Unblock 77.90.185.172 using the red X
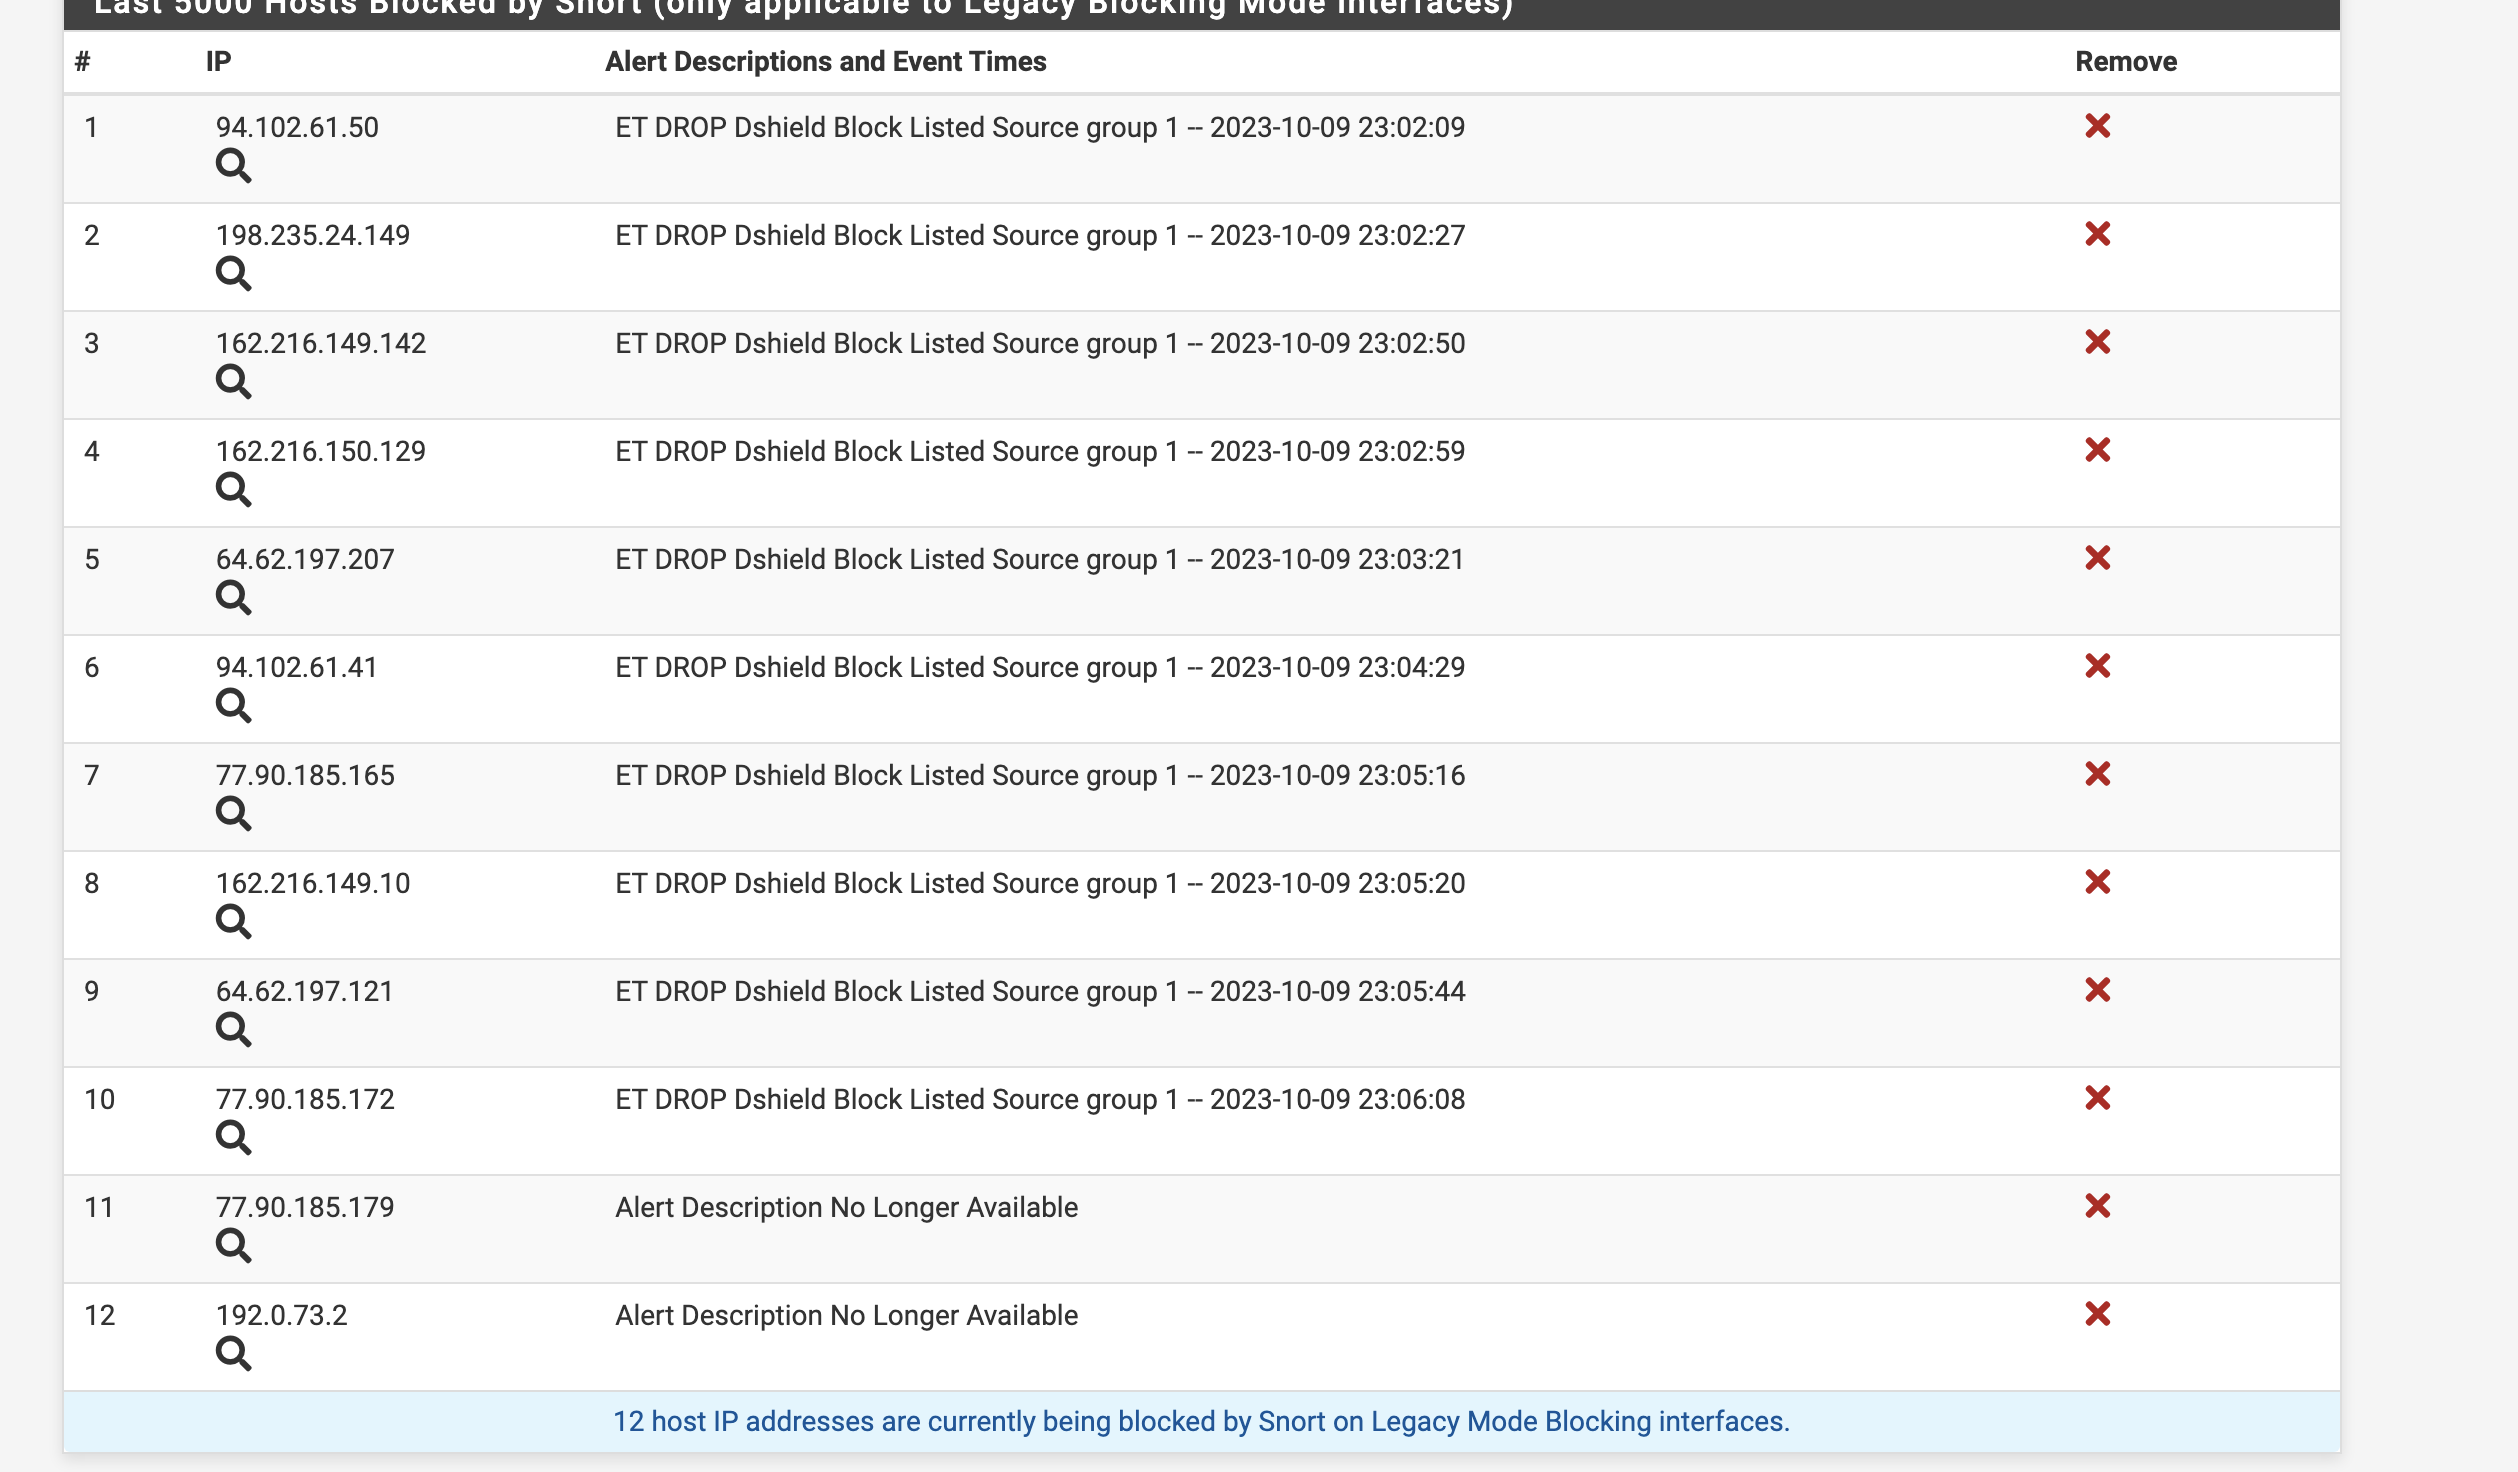The image size is (2518, 1472). 2097,1098
